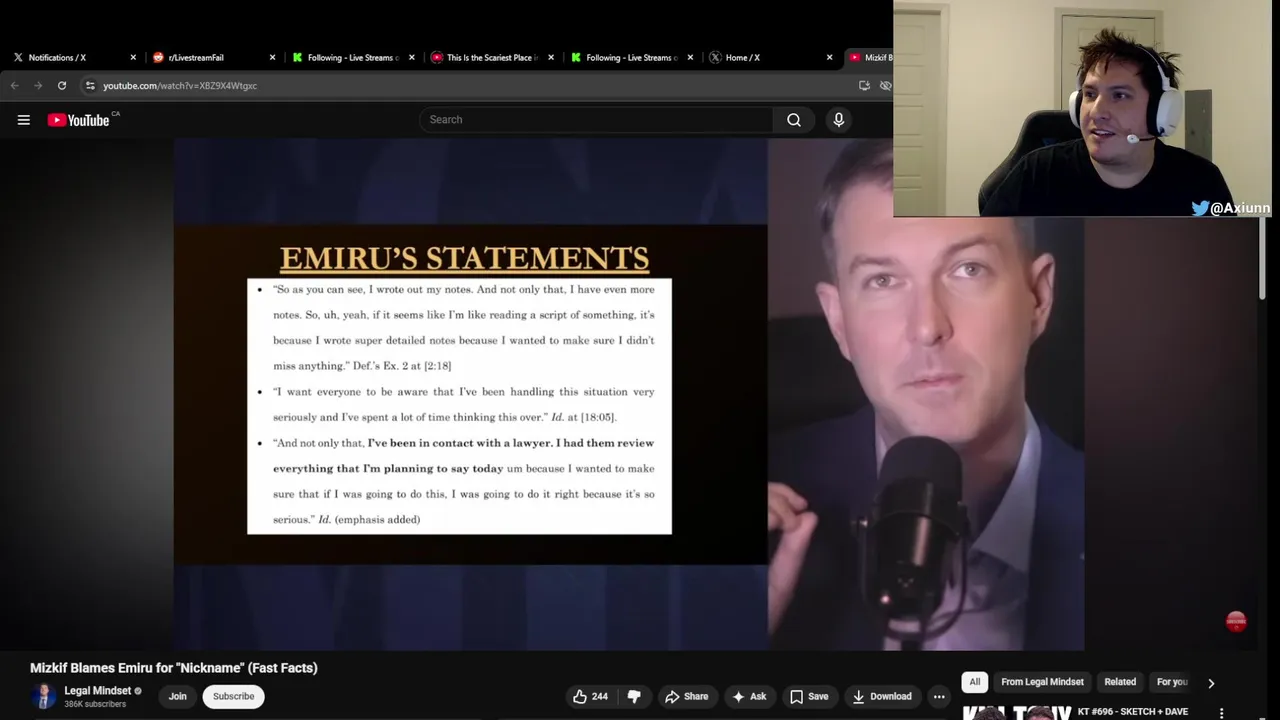Screen dimensions: 1280x720
Task: Click the Mizkif Blames Emiru video title
Action: point(173,668)
